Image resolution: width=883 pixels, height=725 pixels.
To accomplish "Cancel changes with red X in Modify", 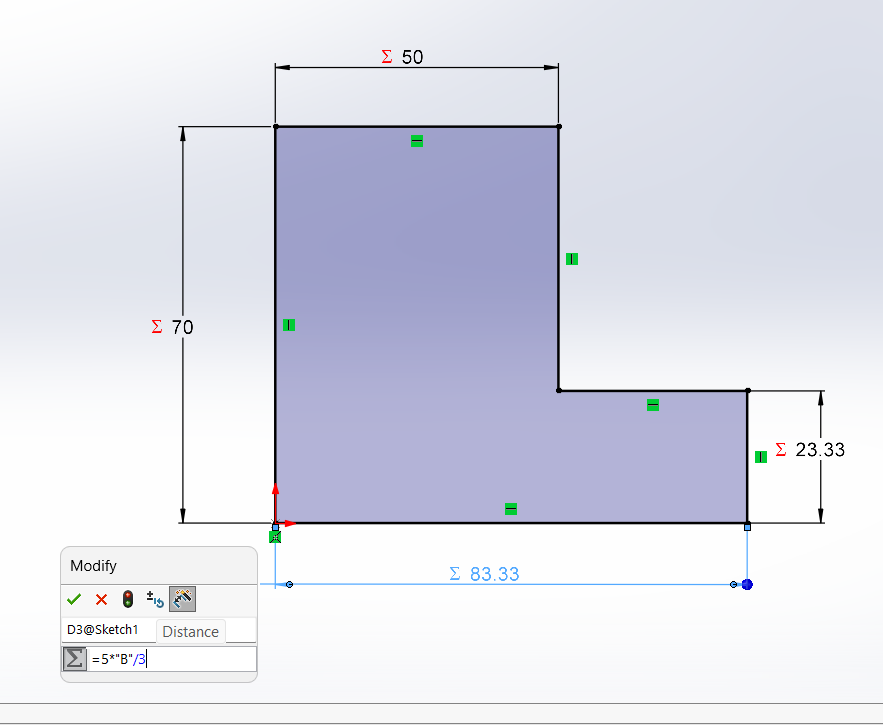I will 101,599.
